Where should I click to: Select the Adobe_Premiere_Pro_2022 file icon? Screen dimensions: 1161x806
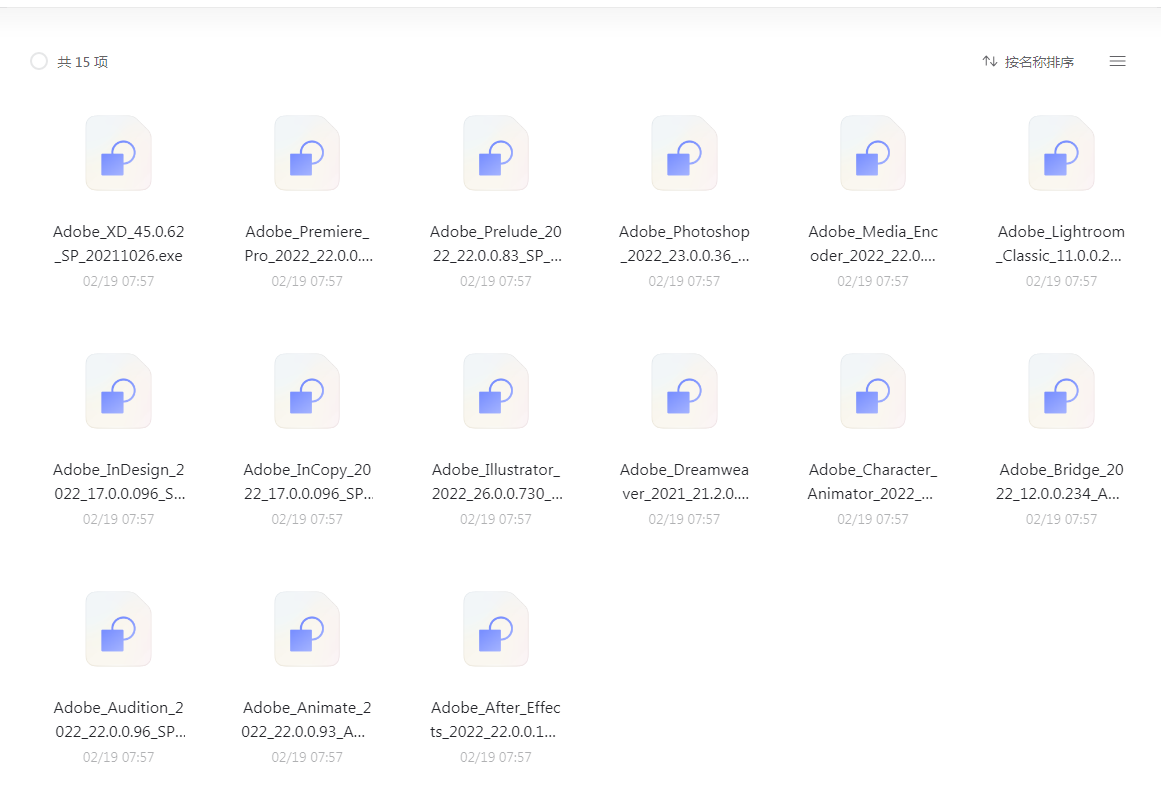[x=307, y=154]
